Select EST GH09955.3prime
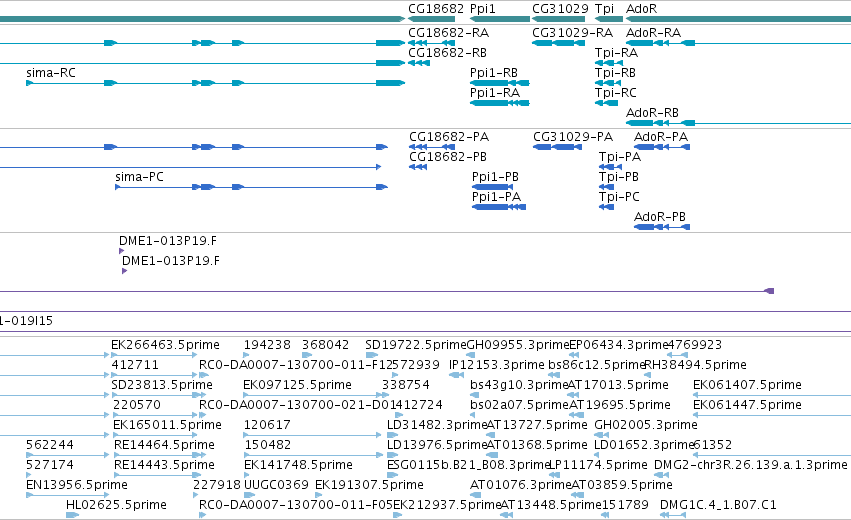The height and width of the screenshot is (520, 851). pyautogui.click(x=518, y=345)
